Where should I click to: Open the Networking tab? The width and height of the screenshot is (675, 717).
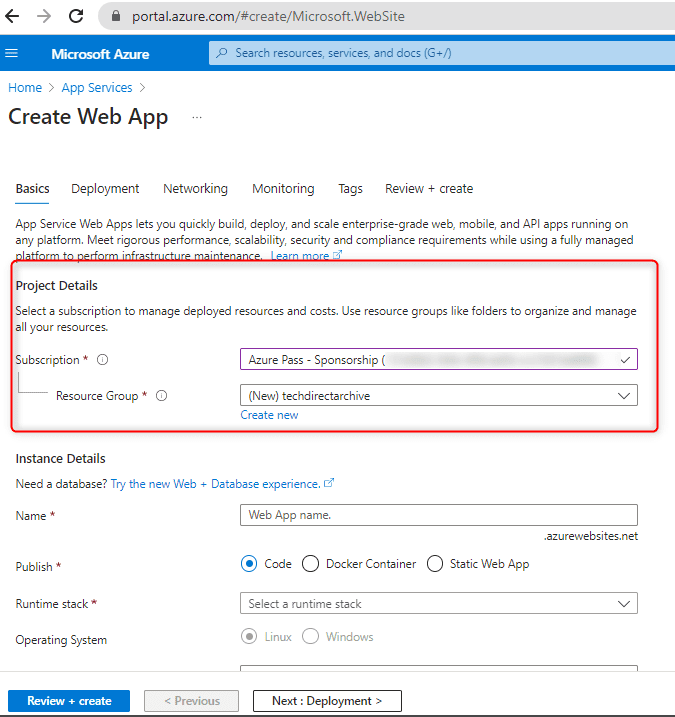coord(195,189)
